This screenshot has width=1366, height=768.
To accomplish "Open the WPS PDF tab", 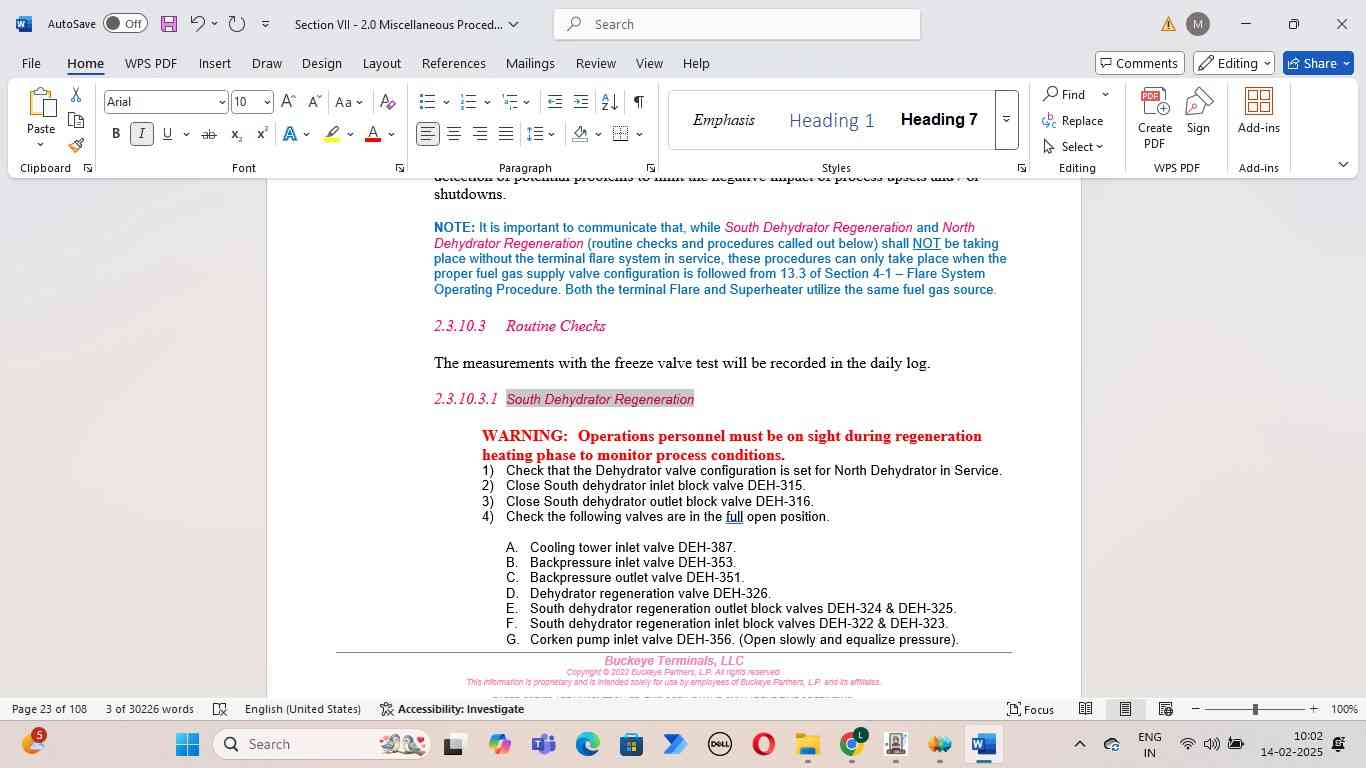I will pos(151,63).
